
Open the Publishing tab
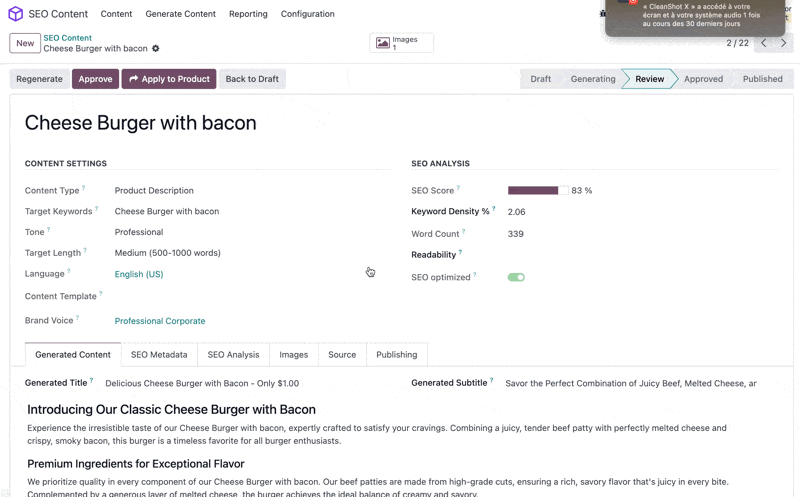[x=396, y=354]
